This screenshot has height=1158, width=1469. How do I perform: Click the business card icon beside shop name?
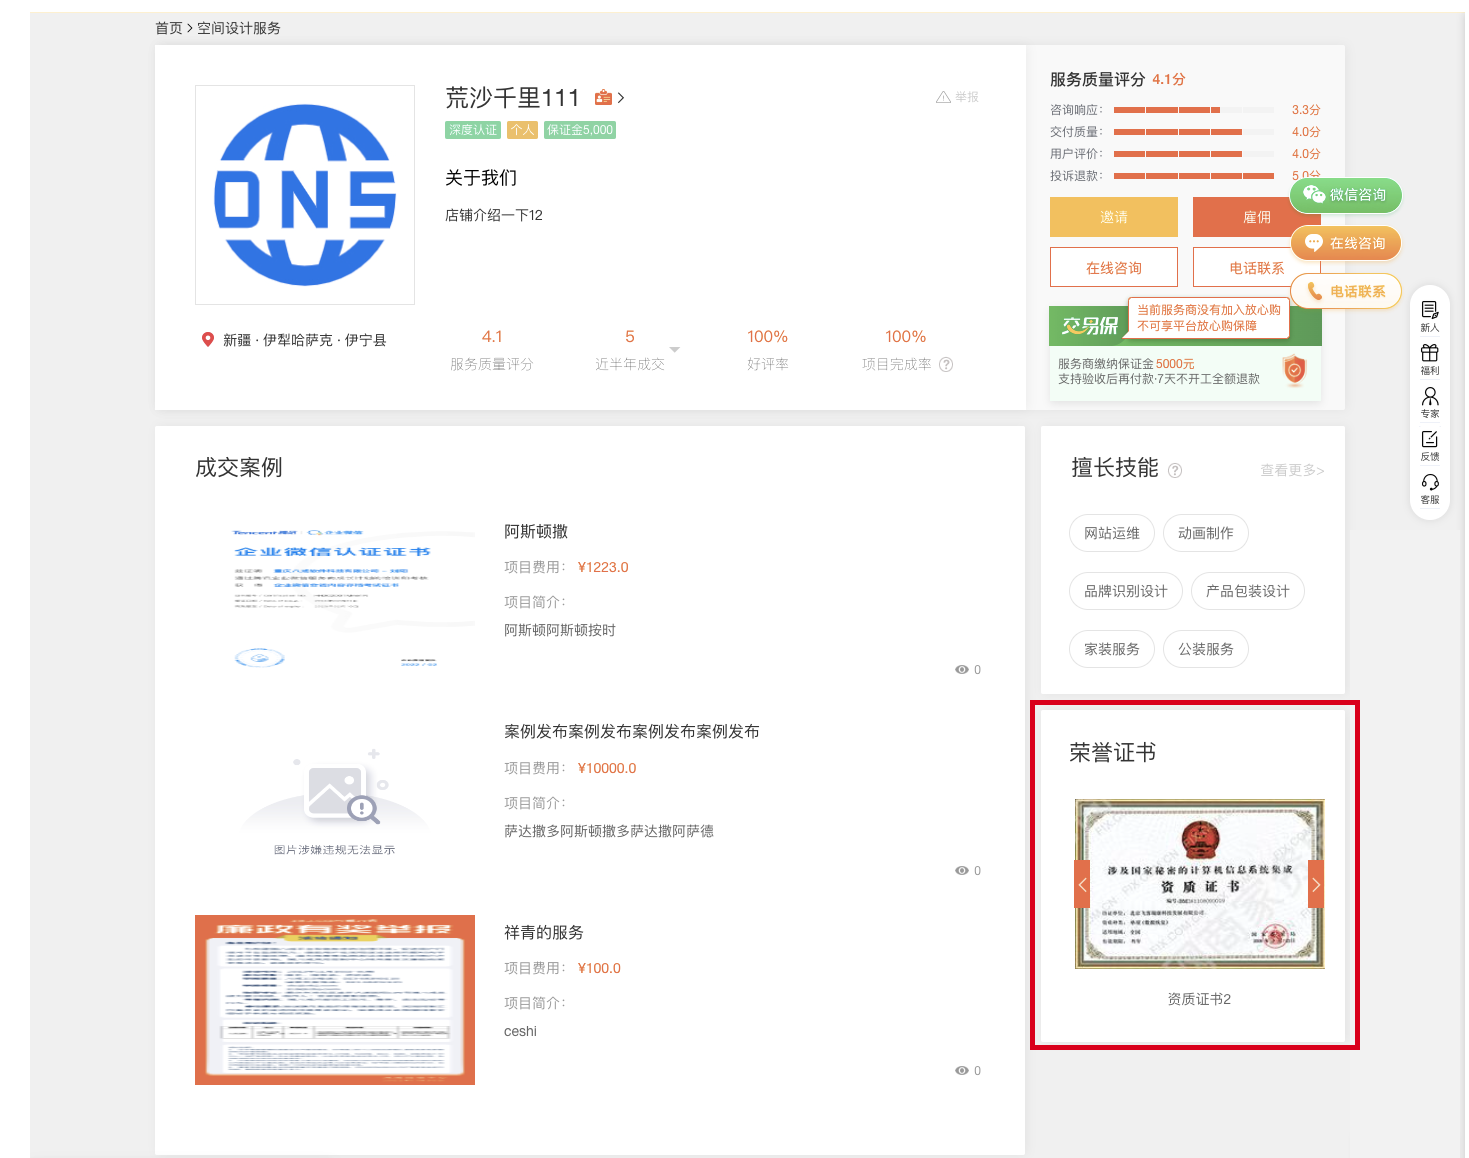click(603, 98)
